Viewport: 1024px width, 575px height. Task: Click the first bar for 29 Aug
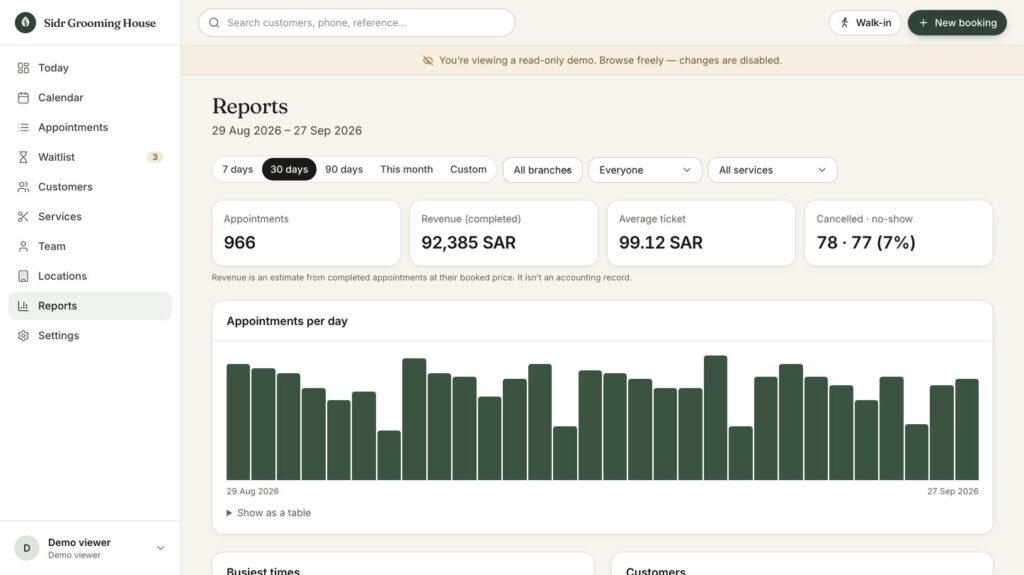[238, 422]
